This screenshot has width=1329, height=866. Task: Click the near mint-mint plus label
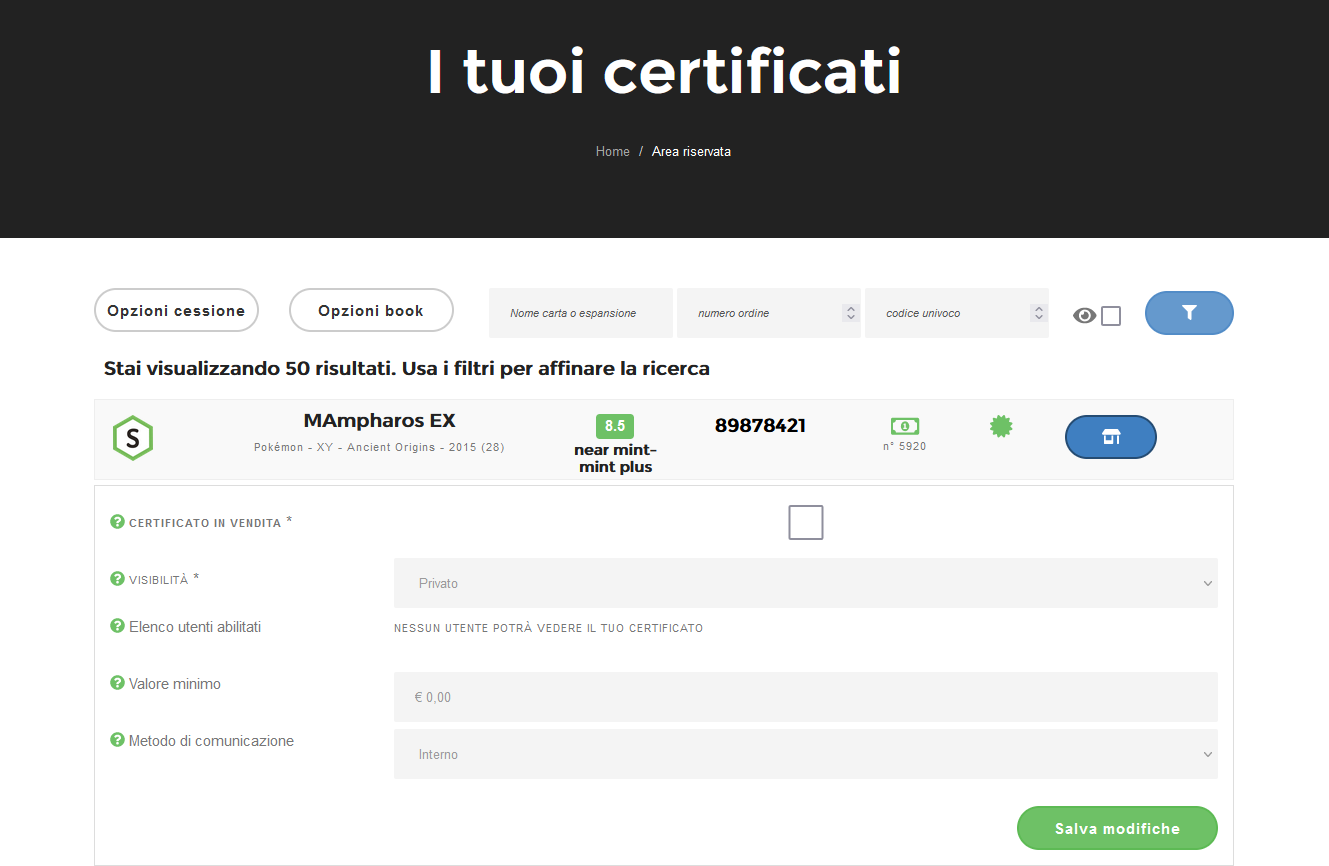[x=615, y=458]
